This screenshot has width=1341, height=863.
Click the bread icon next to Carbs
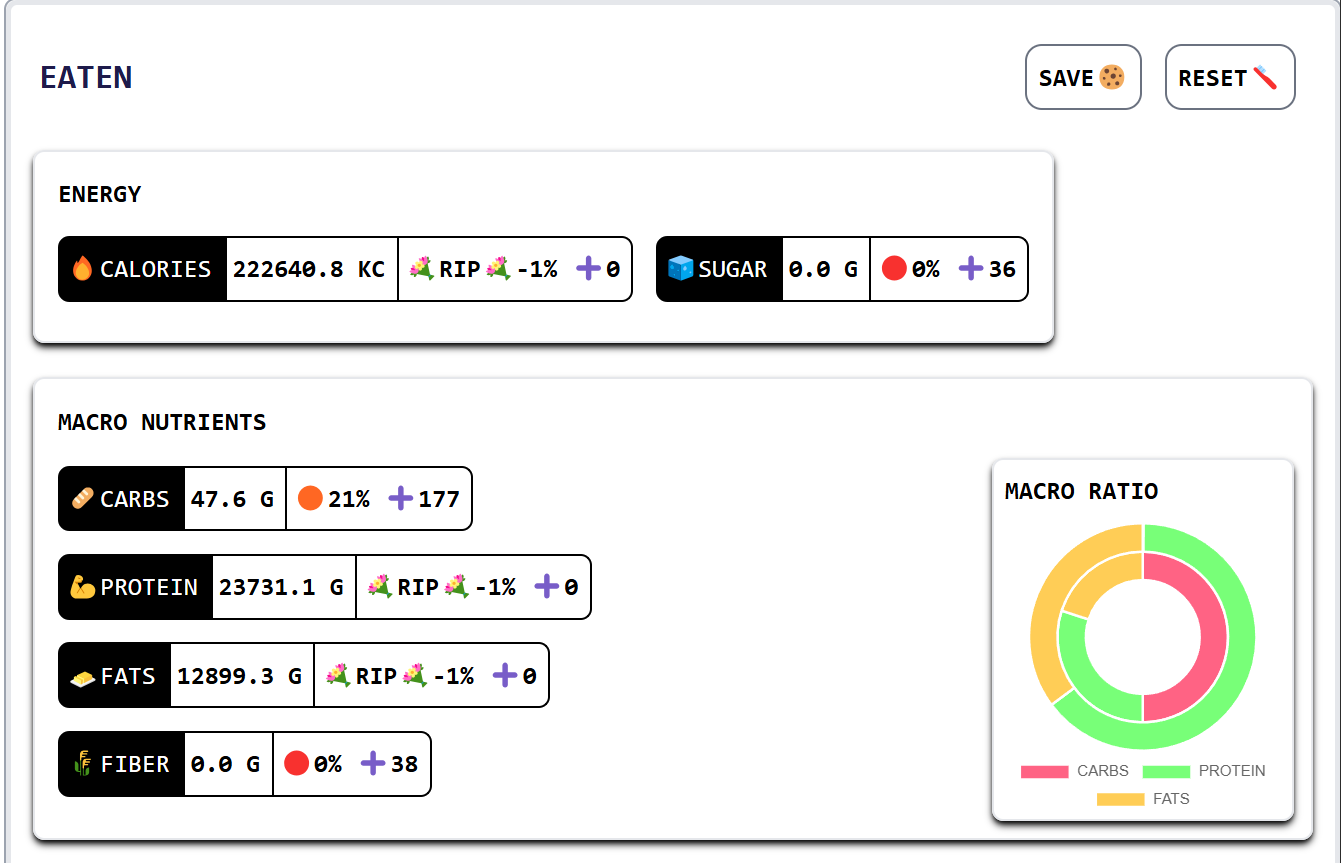(83, 499)
